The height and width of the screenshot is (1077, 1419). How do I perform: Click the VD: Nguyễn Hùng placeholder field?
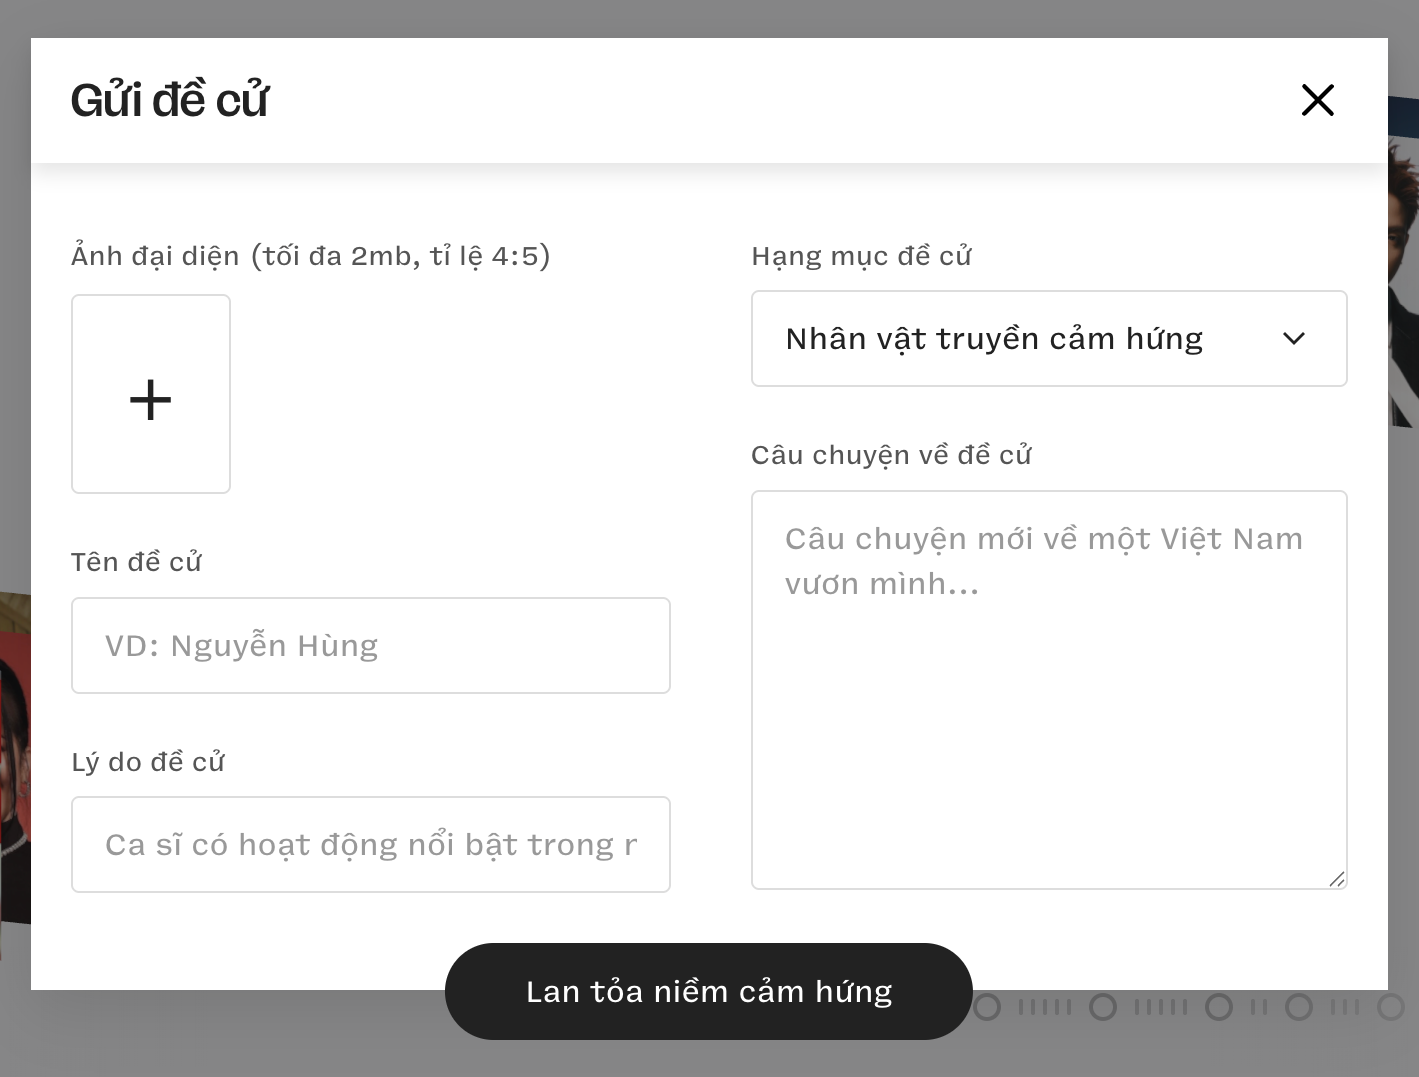pyautogui.click(x=370, y=645)
